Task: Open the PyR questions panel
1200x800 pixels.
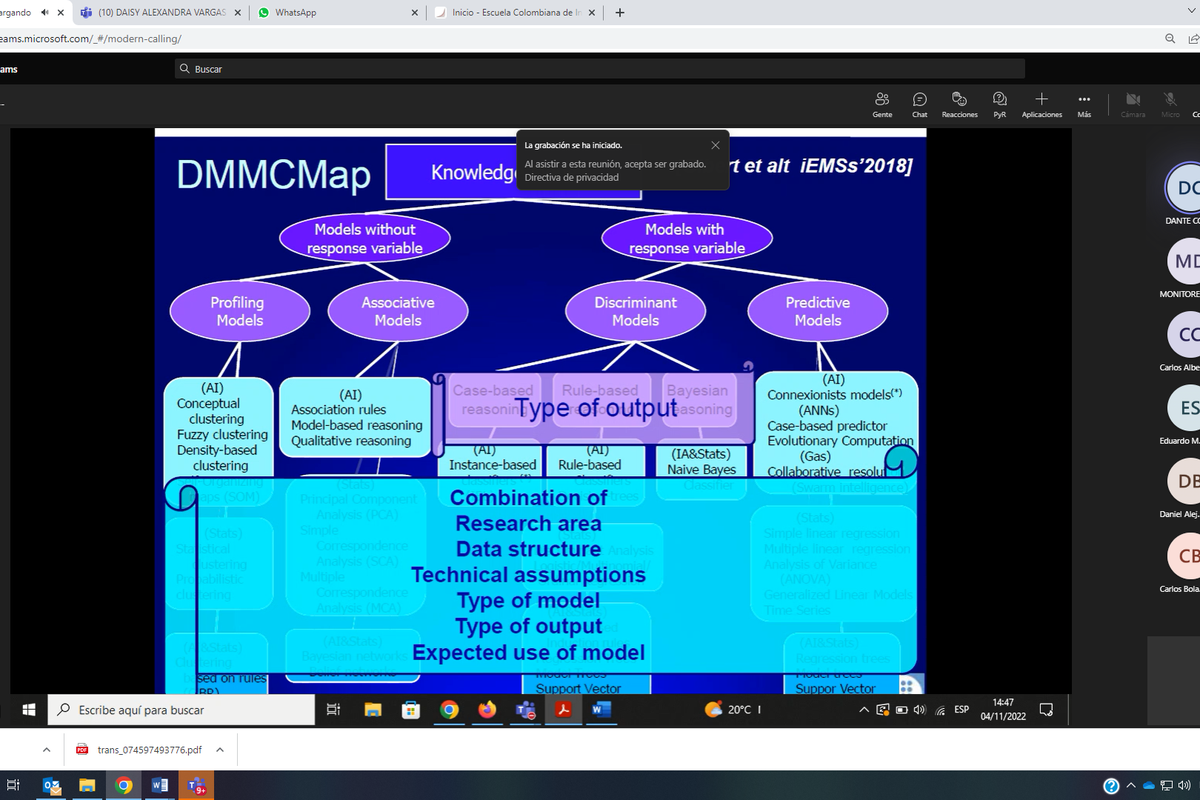Action: coord(999,103)
